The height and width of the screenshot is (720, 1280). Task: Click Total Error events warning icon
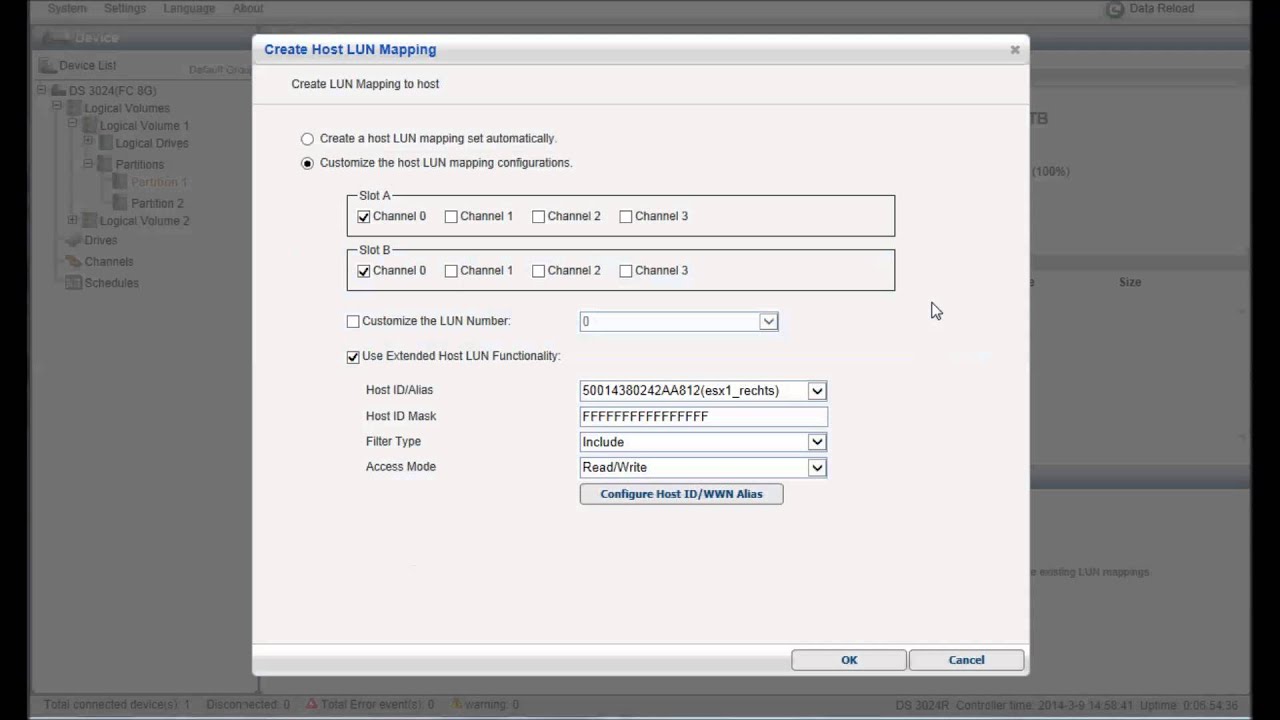click(x=312, y=704)
